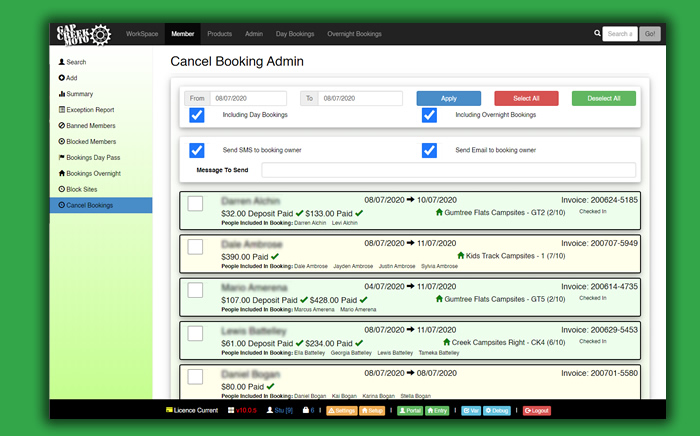Toggle Including Overnight Bookings checkbox
The width and height of the screenshot is (700, 436).
coord(429,115)
